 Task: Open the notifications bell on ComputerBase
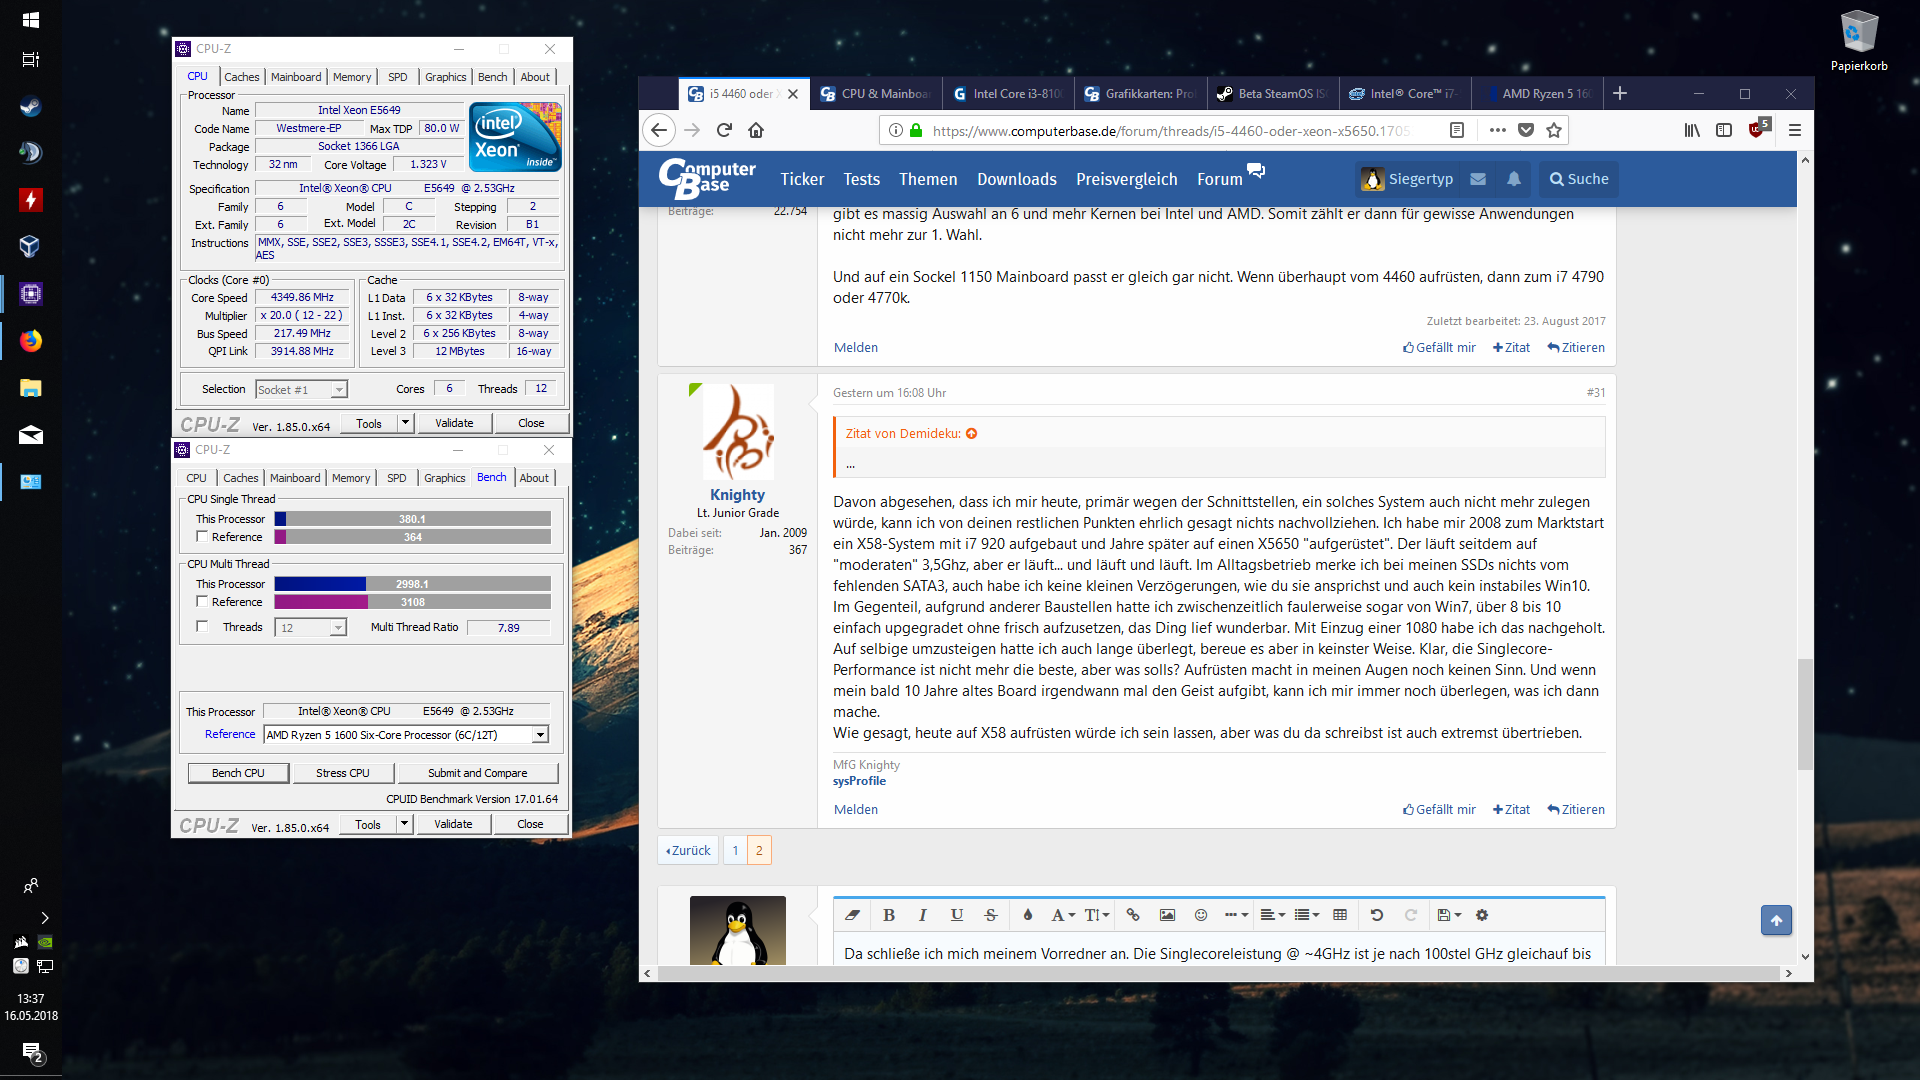point(1514,179)
